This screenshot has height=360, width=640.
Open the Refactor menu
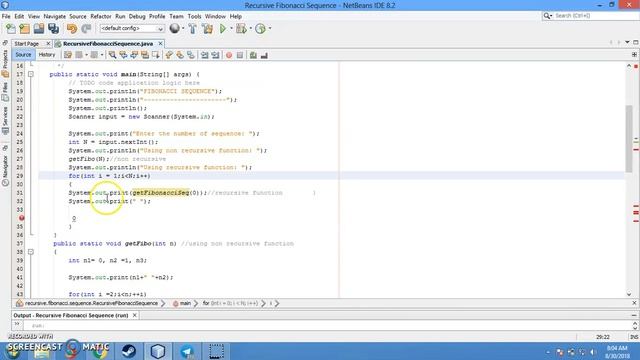101,16
